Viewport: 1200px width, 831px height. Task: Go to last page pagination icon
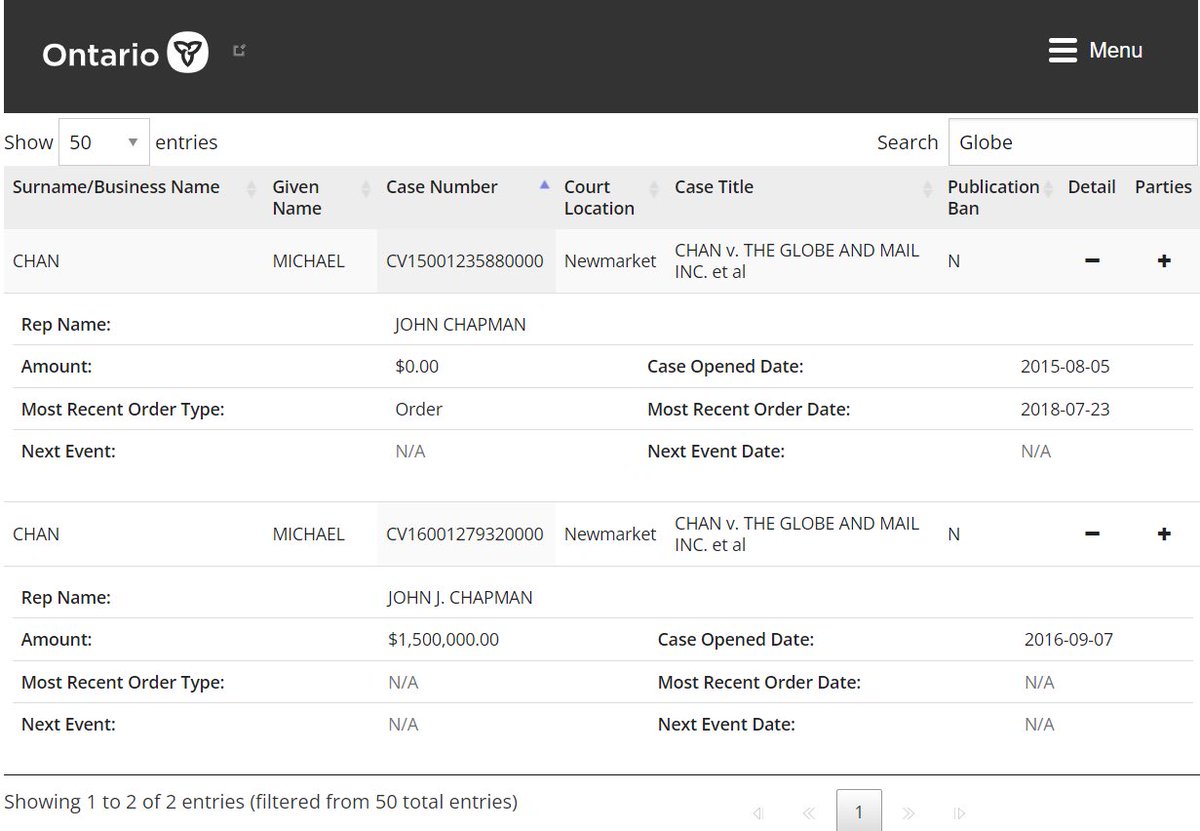(960, 813)
